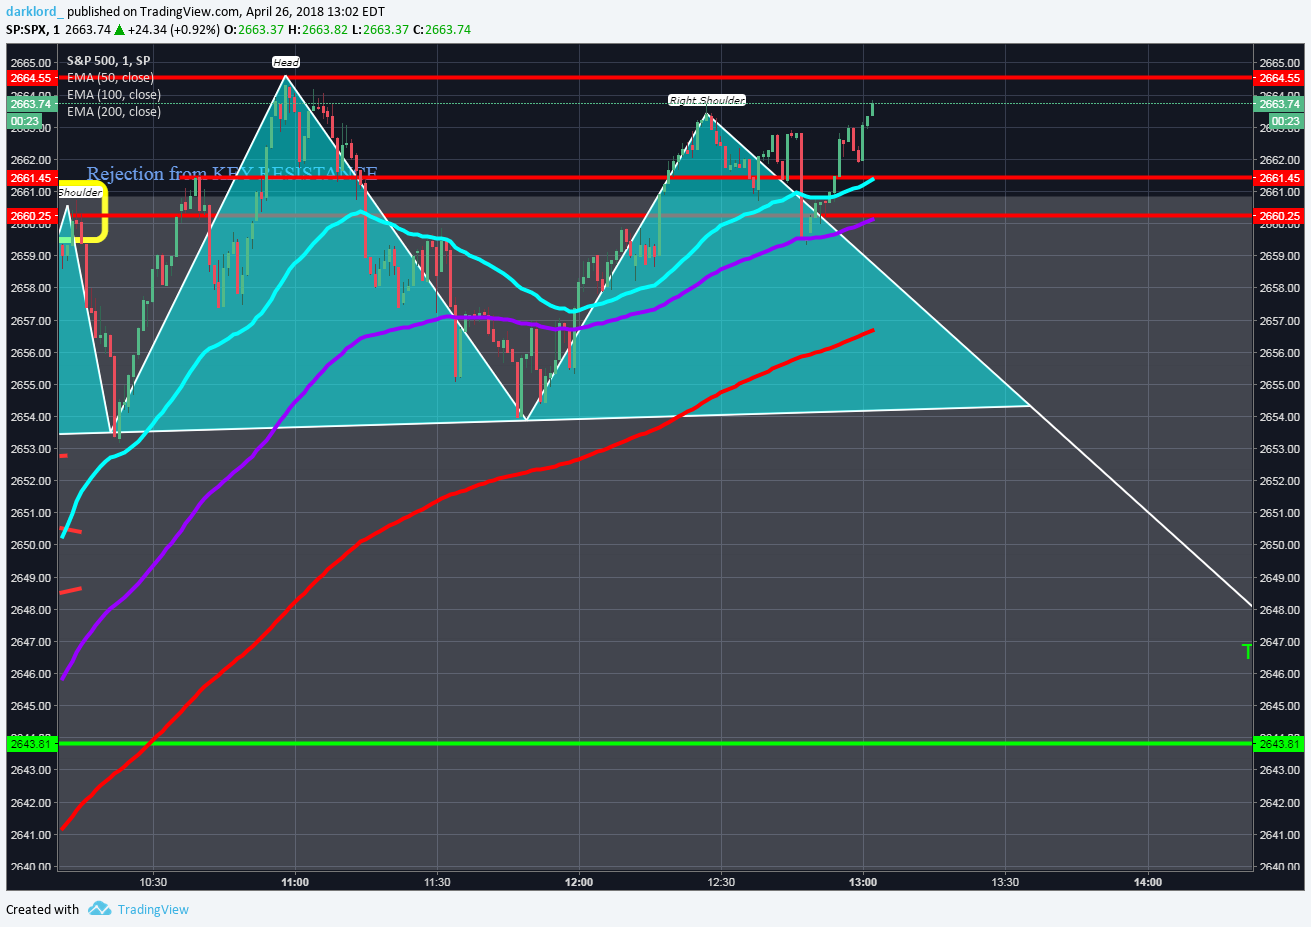Click the 10:30 time axis label

[x=153, y=882]
